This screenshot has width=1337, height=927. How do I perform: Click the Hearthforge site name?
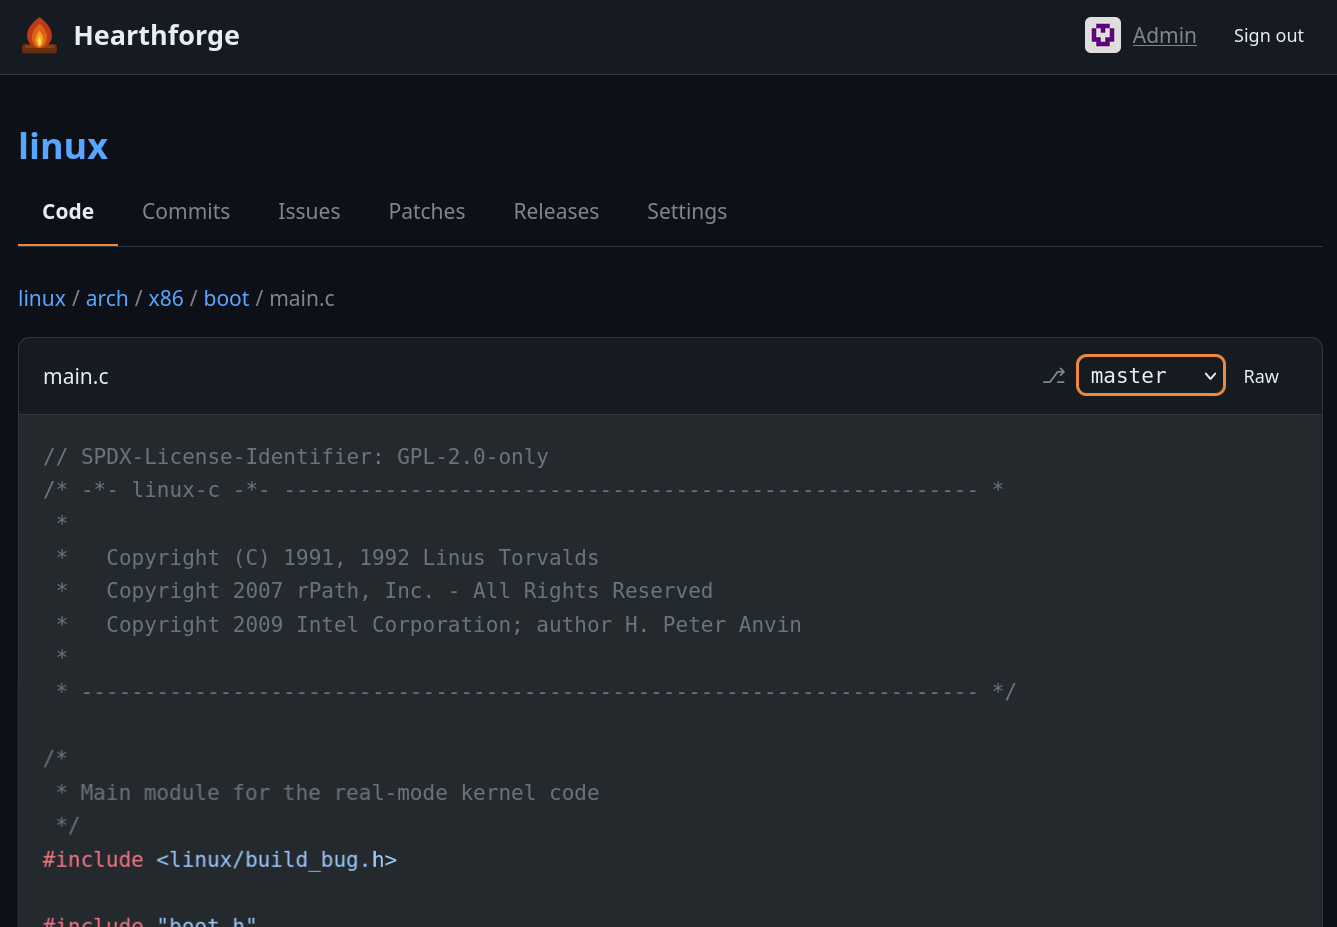pos(157,35)
